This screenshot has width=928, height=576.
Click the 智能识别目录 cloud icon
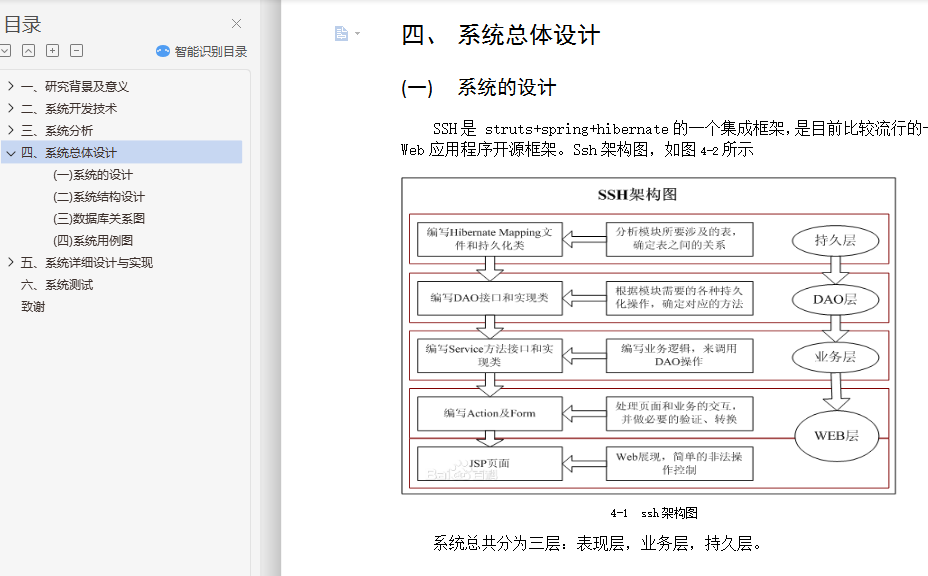(x=163, y=52)
